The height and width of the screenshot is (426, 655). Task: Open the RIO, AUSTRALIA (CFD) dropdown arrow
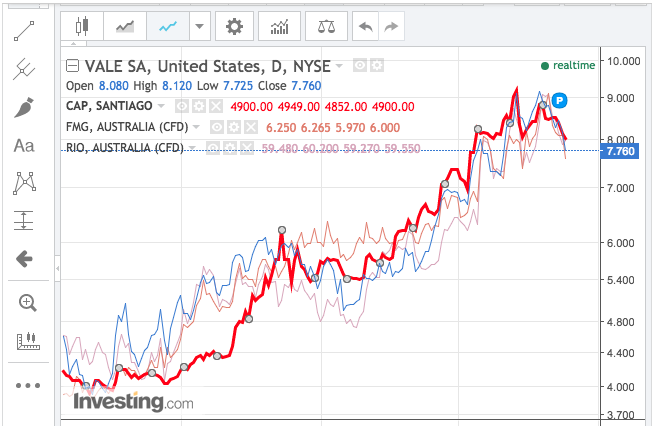(192, 148)
